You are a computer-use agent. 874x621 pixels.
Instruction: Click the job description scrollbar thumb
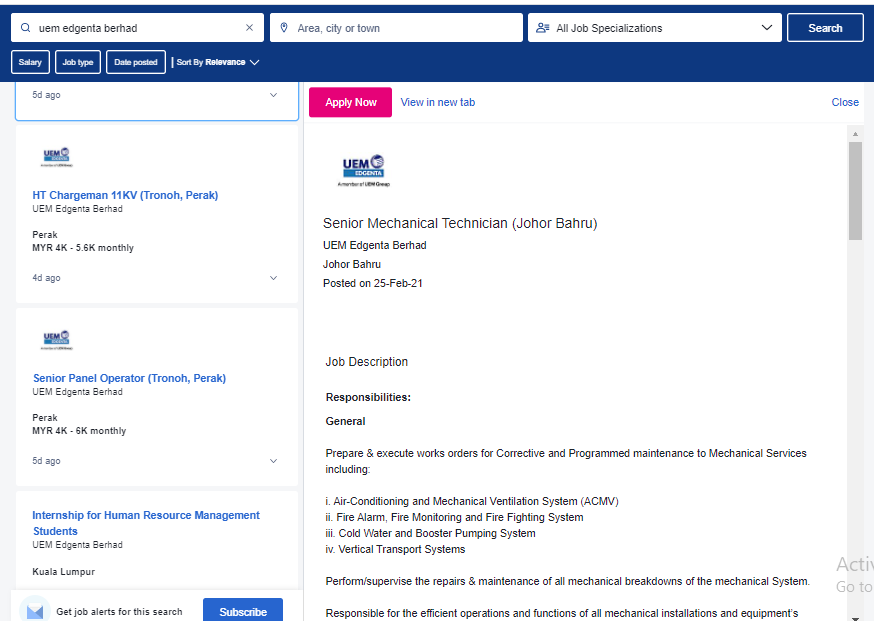pyautogui.click(x=855, y=191)
